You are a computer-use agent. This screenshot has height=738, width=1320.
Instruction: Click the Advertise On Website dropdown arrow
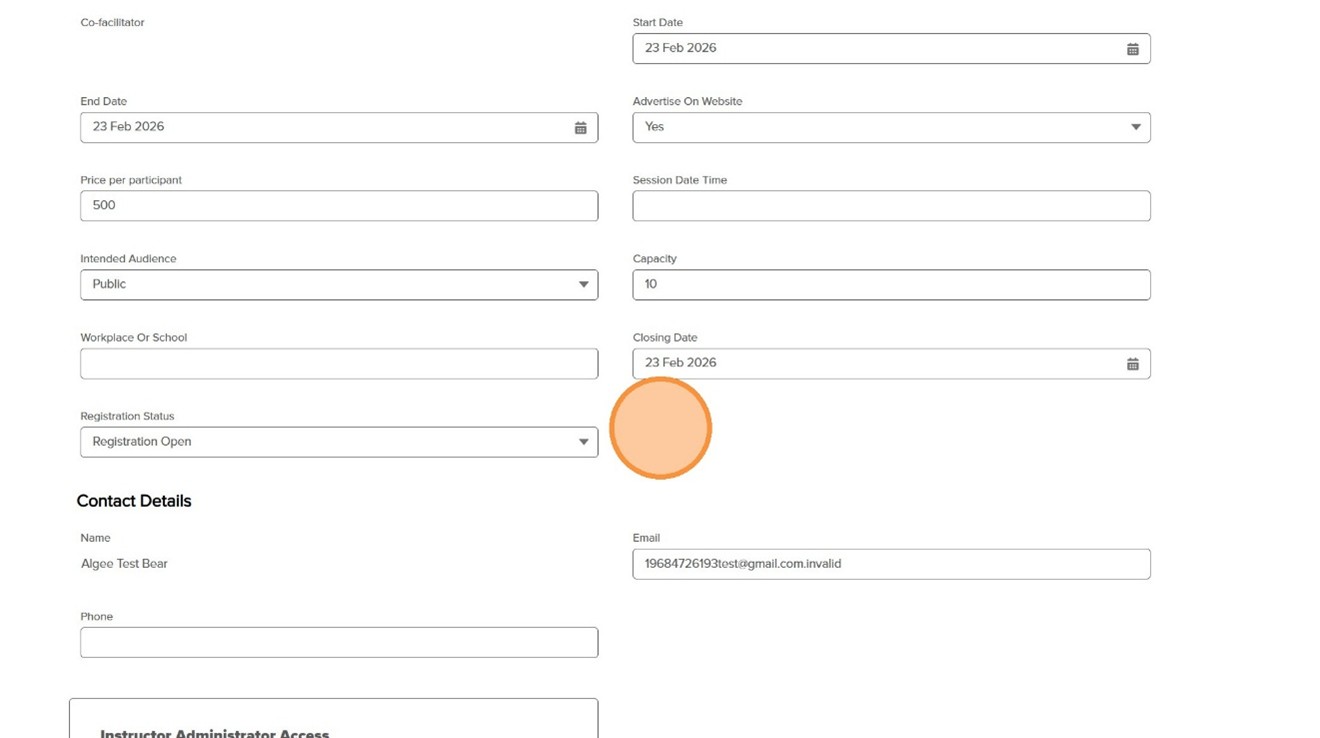[x=1135, y=127]
